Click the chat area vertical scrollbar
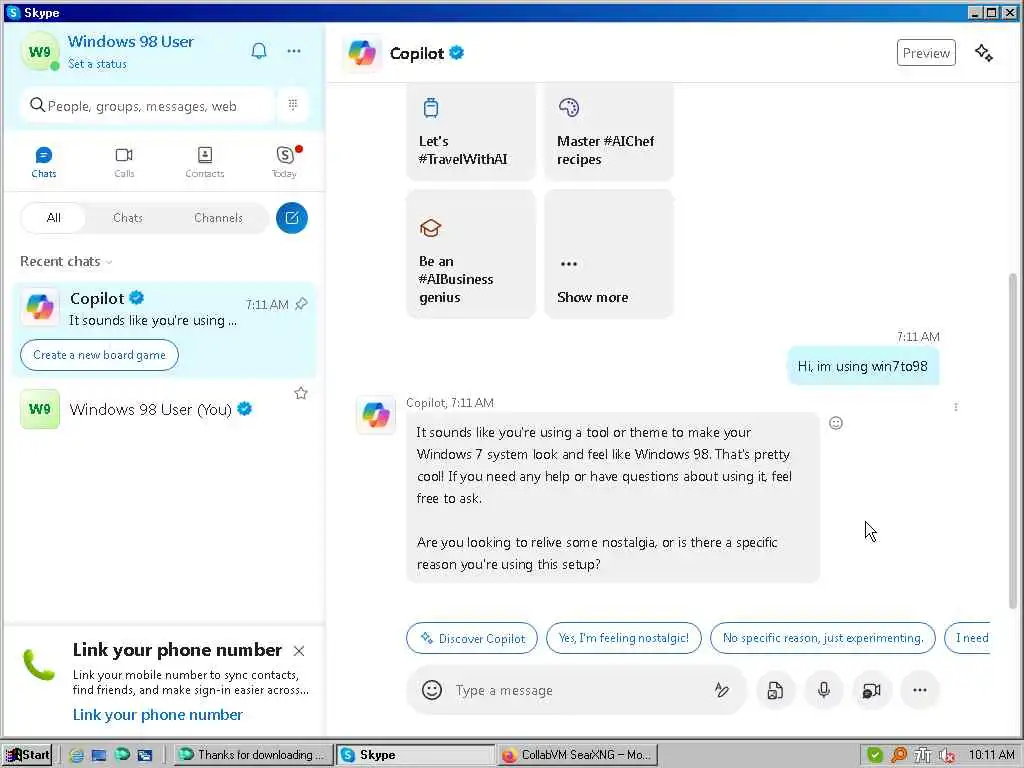The width and height of the screenshot is (1024, 768). click(1013, 441)
